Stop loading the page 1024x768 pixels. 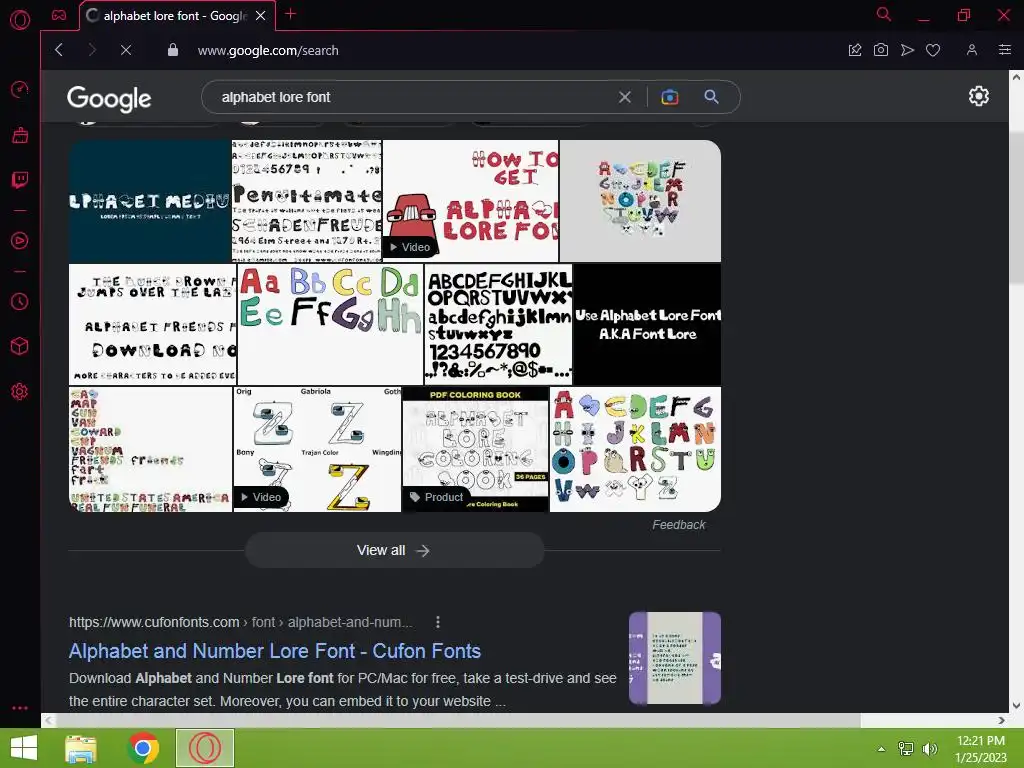126,50
